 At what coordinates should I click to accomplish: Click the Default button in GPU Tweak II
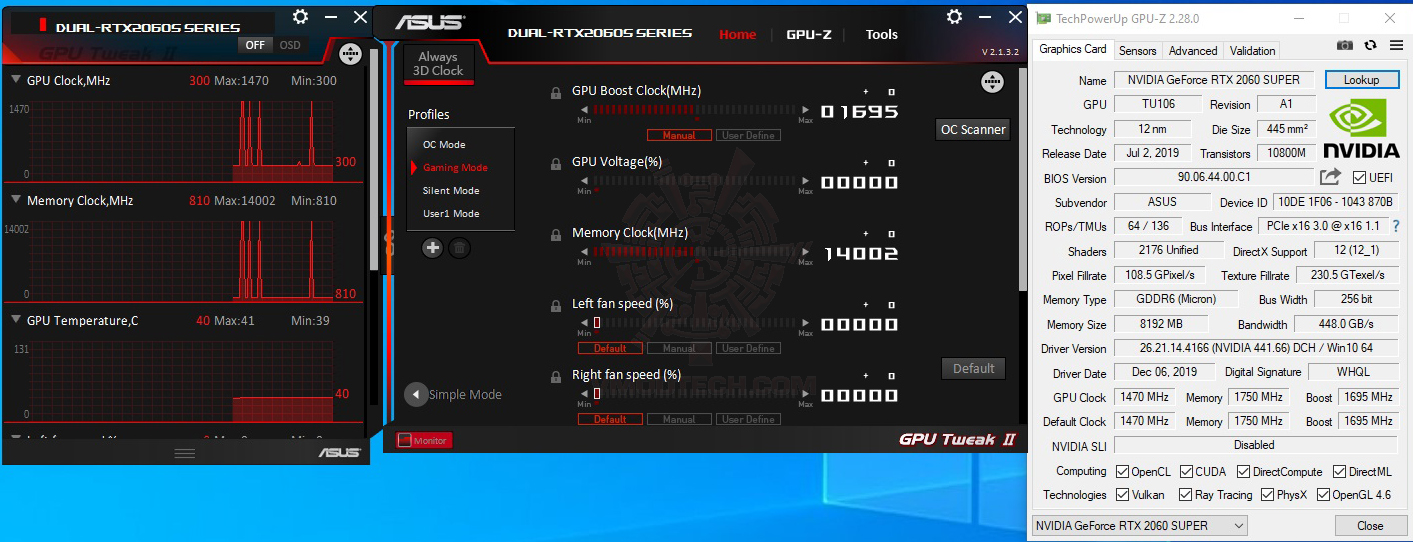click(x=973, y=368)
